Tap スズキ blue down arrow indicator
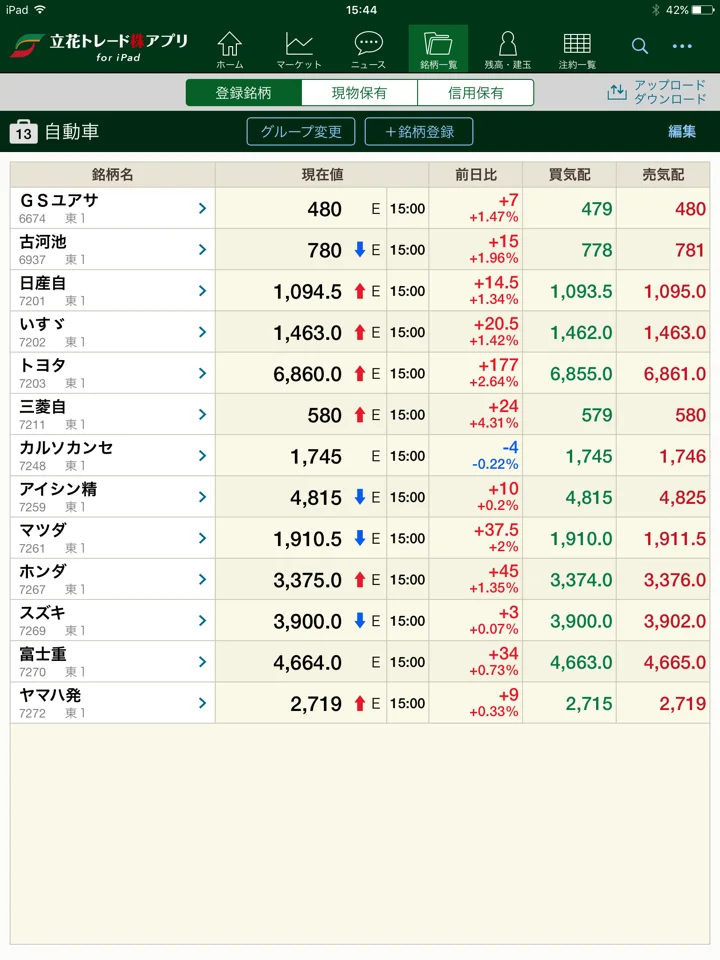The height and width of the screenshot is (960, 720). coord(360,620)
